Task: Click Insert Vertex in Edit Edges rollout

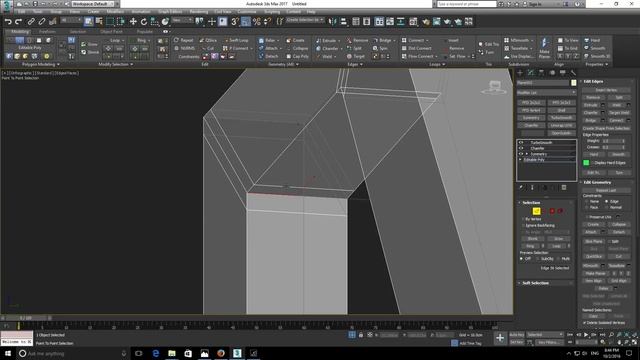Action: tap(606, 90)
